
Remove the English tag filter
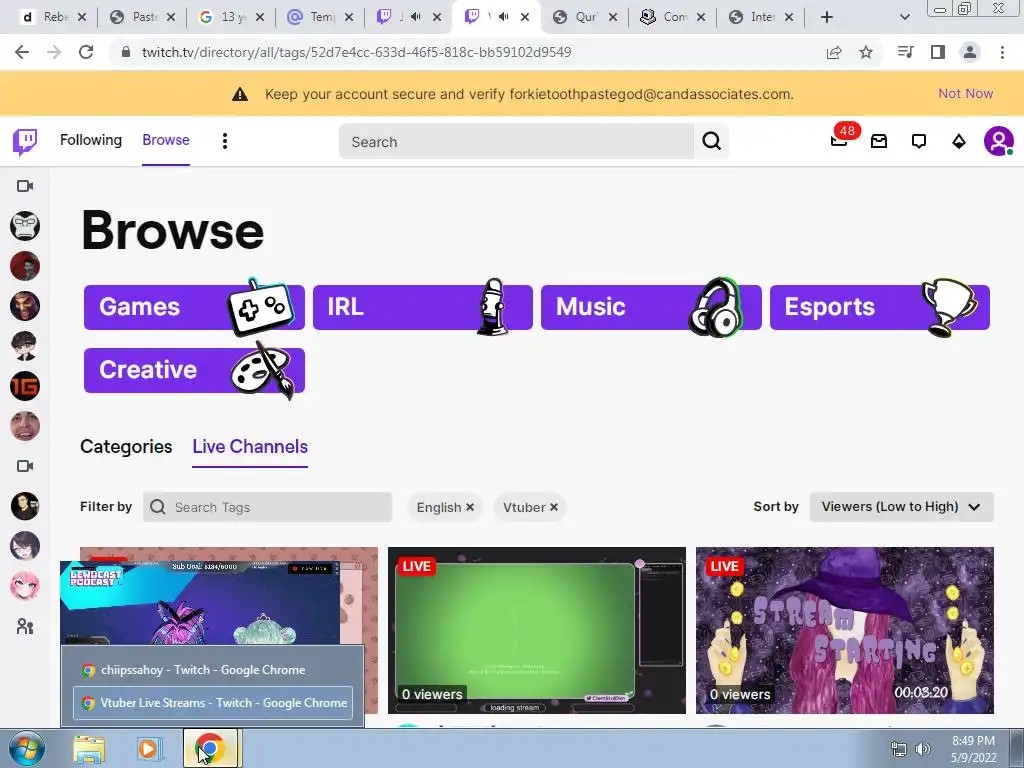pyautogui.click(x=470, y=507)
